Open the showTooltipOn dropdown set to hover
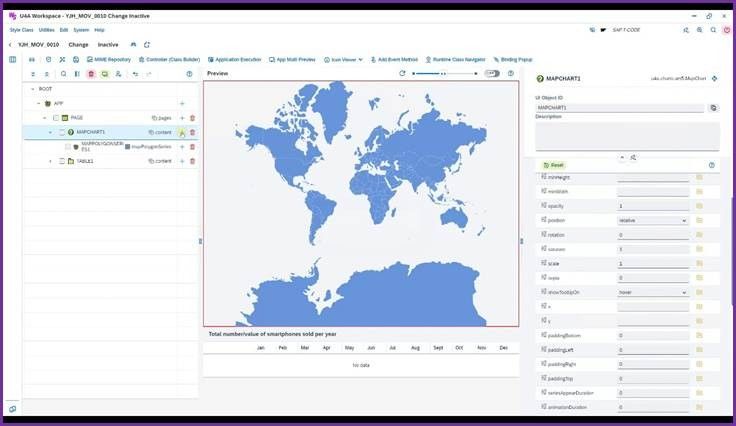This screenshot has width=736, height=426. (x=652, y=292)
